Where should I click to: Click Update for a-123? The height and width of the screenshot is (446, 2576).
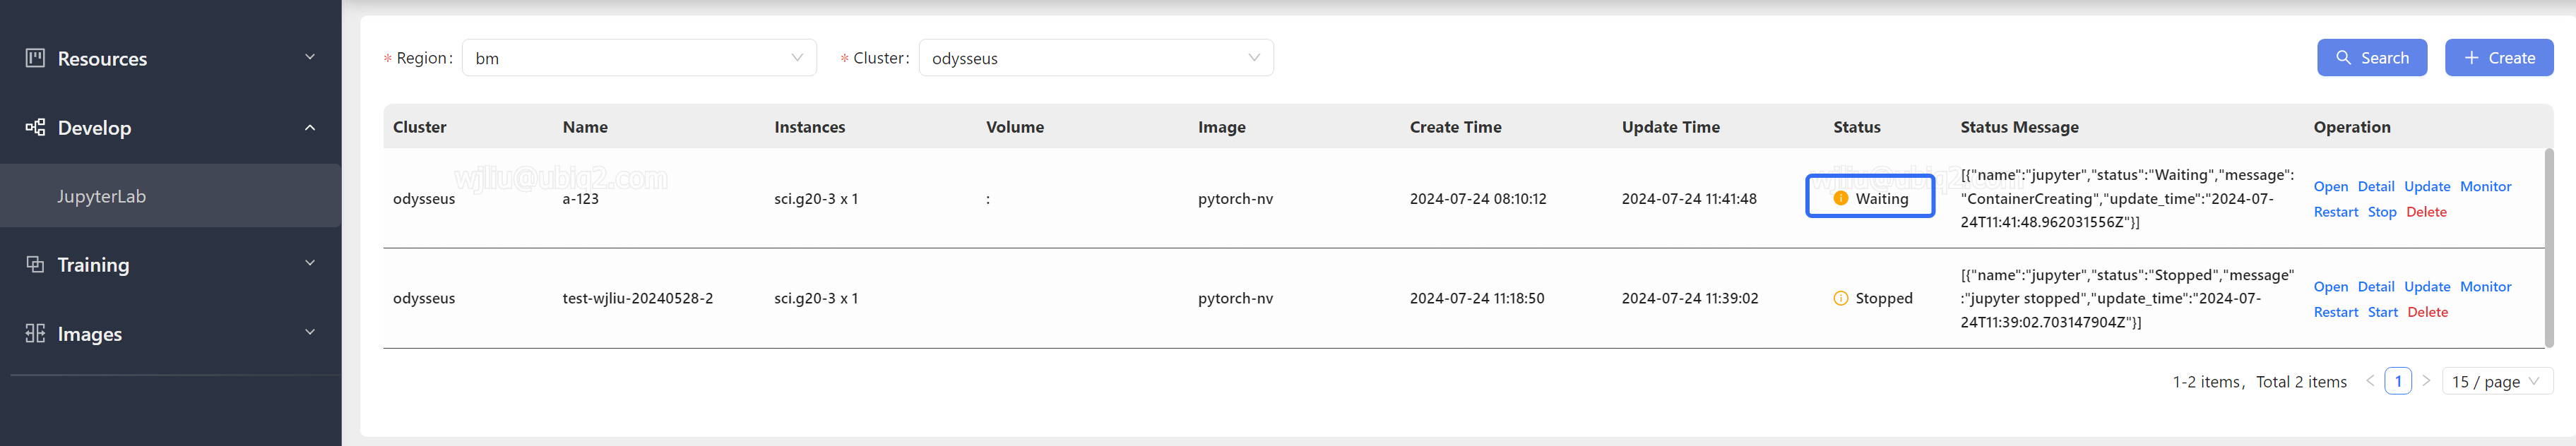pos(2427,187)
